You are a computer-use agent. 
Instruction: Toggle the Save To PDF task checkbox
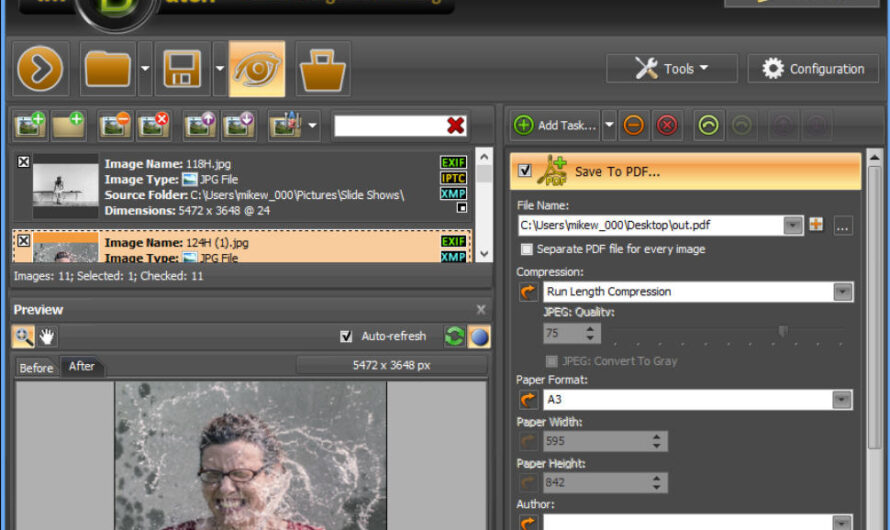click(525, 171)
